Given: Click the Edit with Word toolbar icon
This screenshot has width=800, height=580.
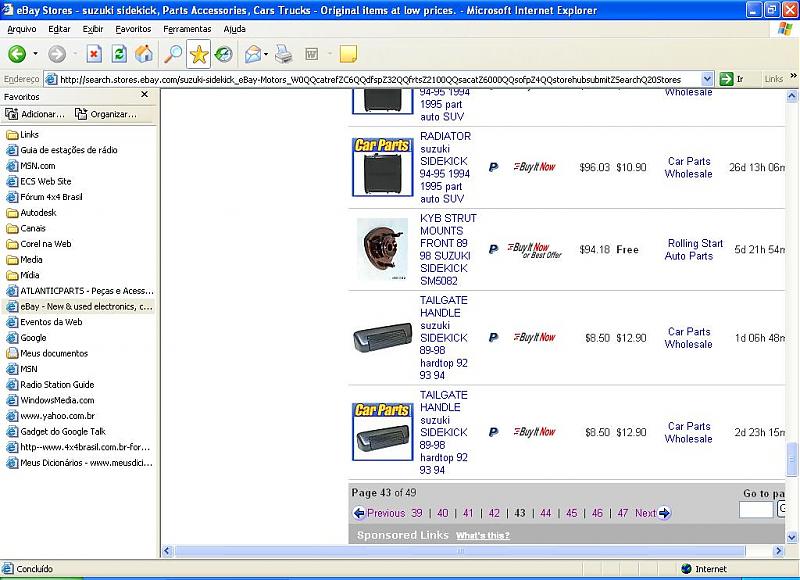Looking at the screenshot, I should point(311,54).
